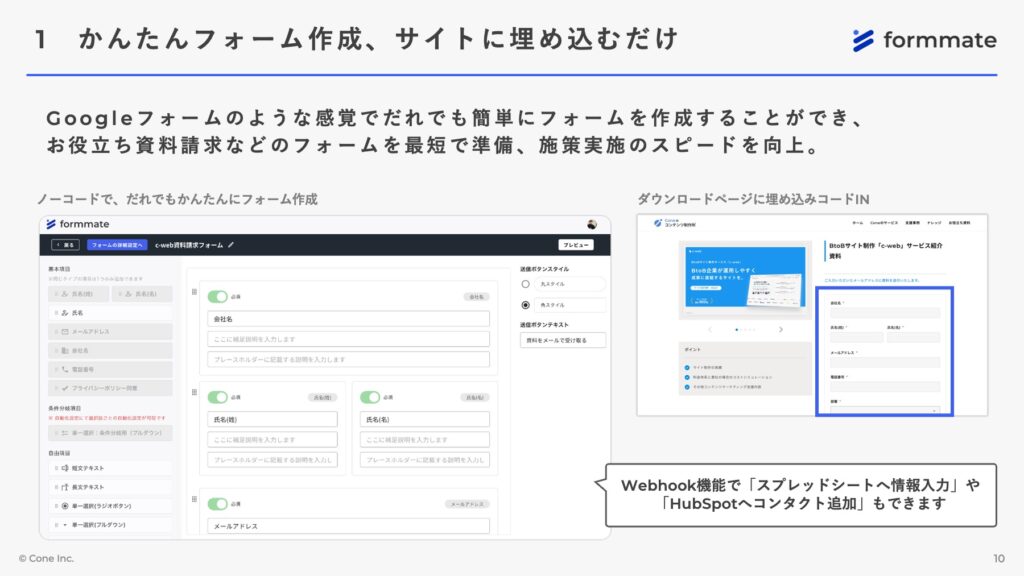Click the 自由項目 section heading
The width and height of the screenshot is (1024, 576).
point(59,453)
